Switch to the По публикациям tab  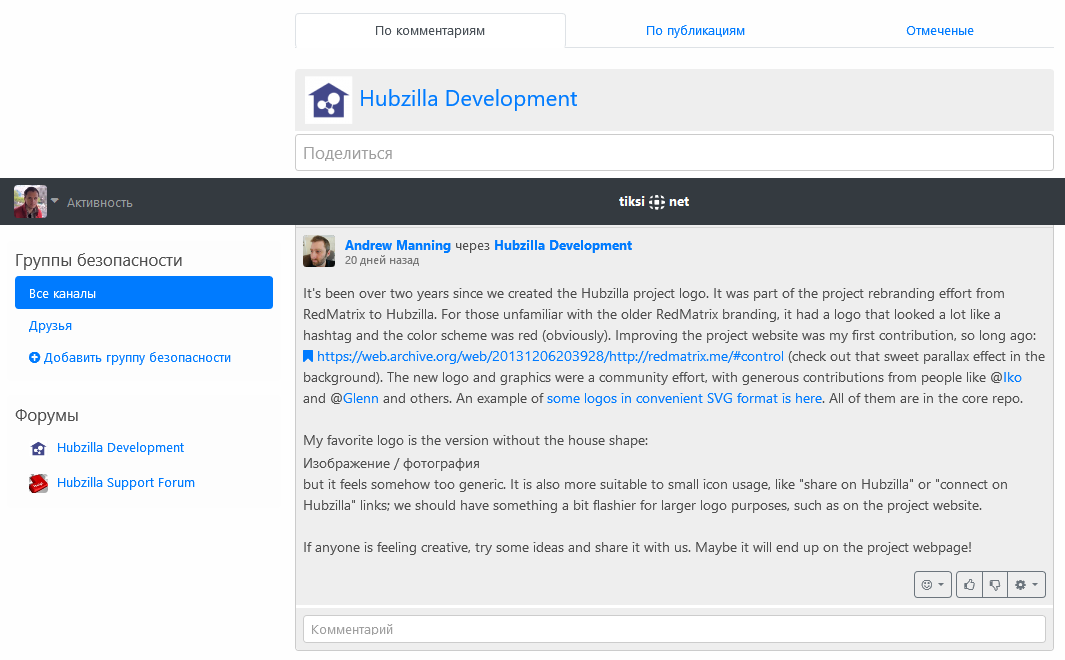(695, 31)
